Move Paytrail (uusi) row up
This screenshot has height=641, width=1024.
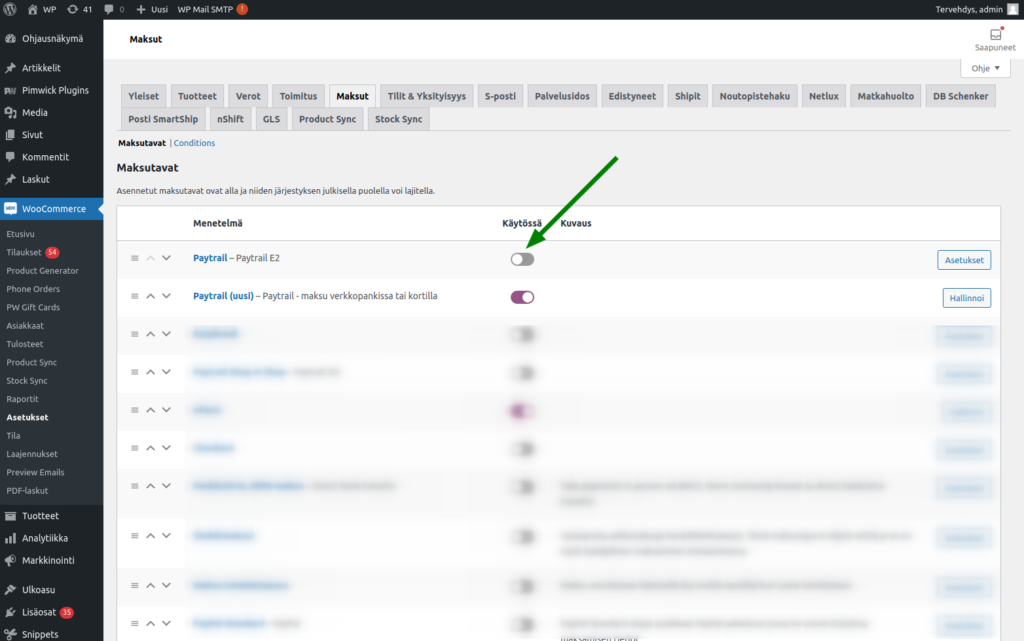point(151,296)
